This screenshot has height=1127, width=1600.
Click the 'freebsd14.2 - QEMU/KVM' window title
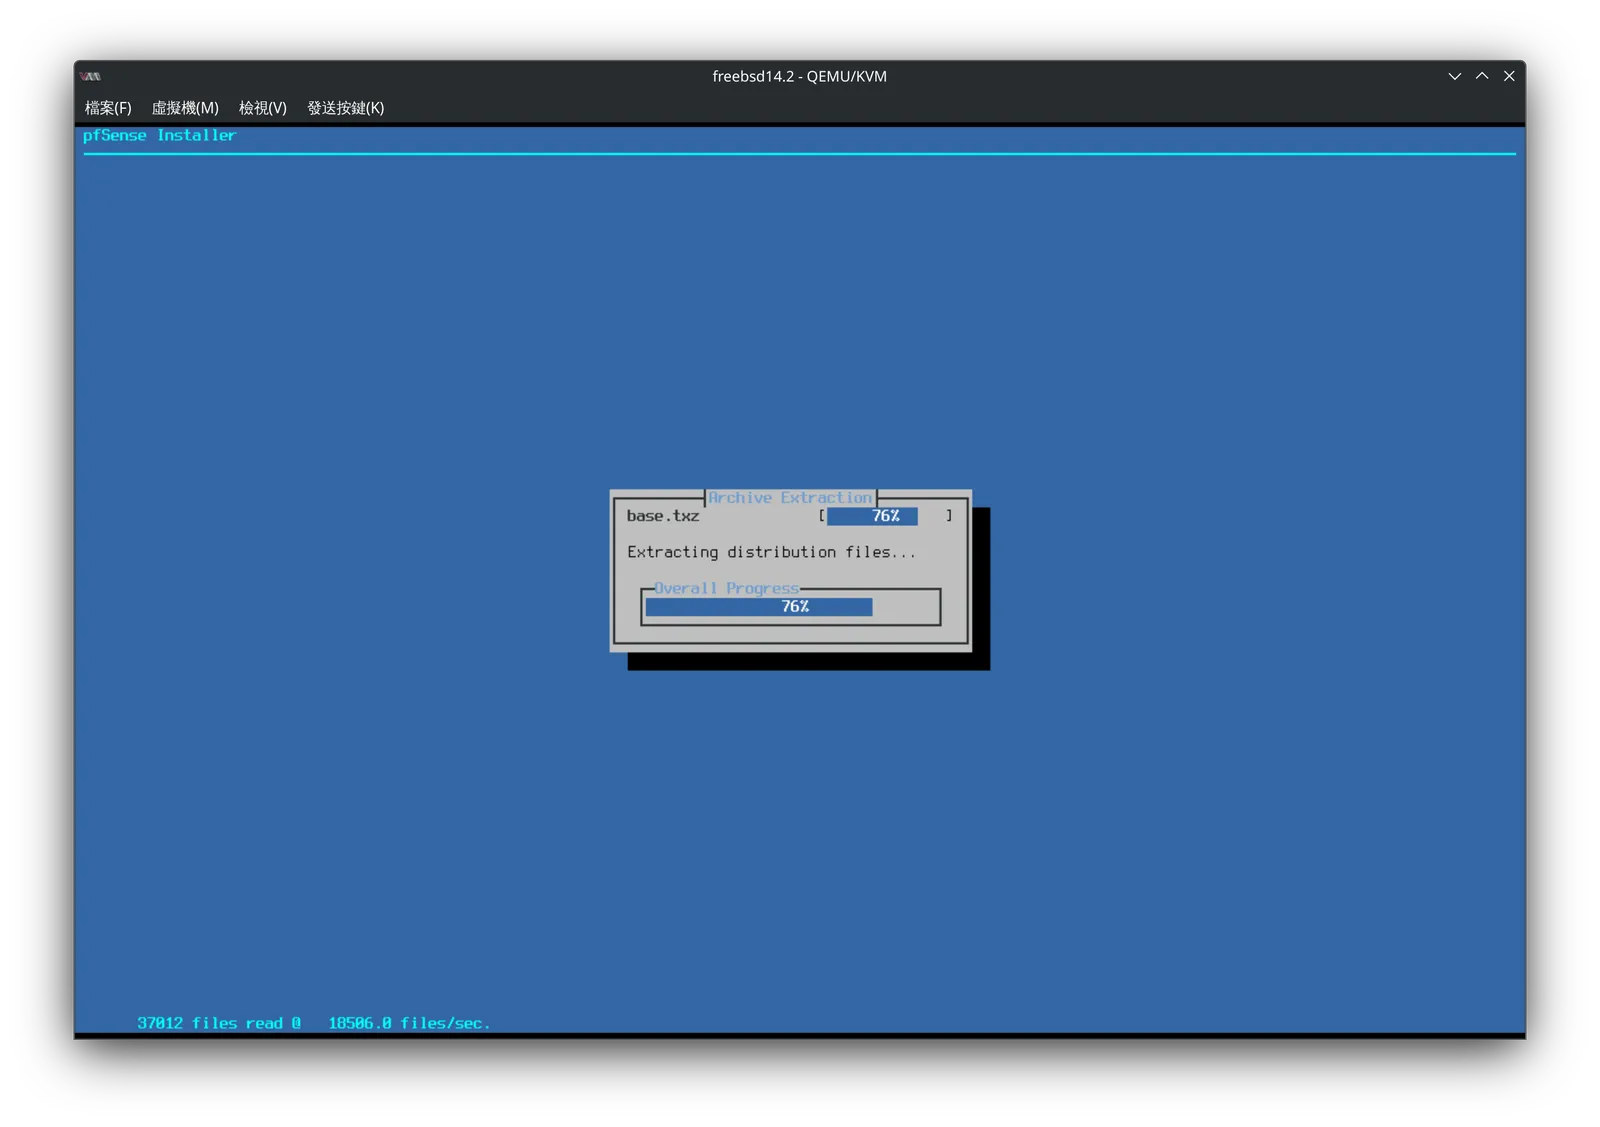[799, 76]
